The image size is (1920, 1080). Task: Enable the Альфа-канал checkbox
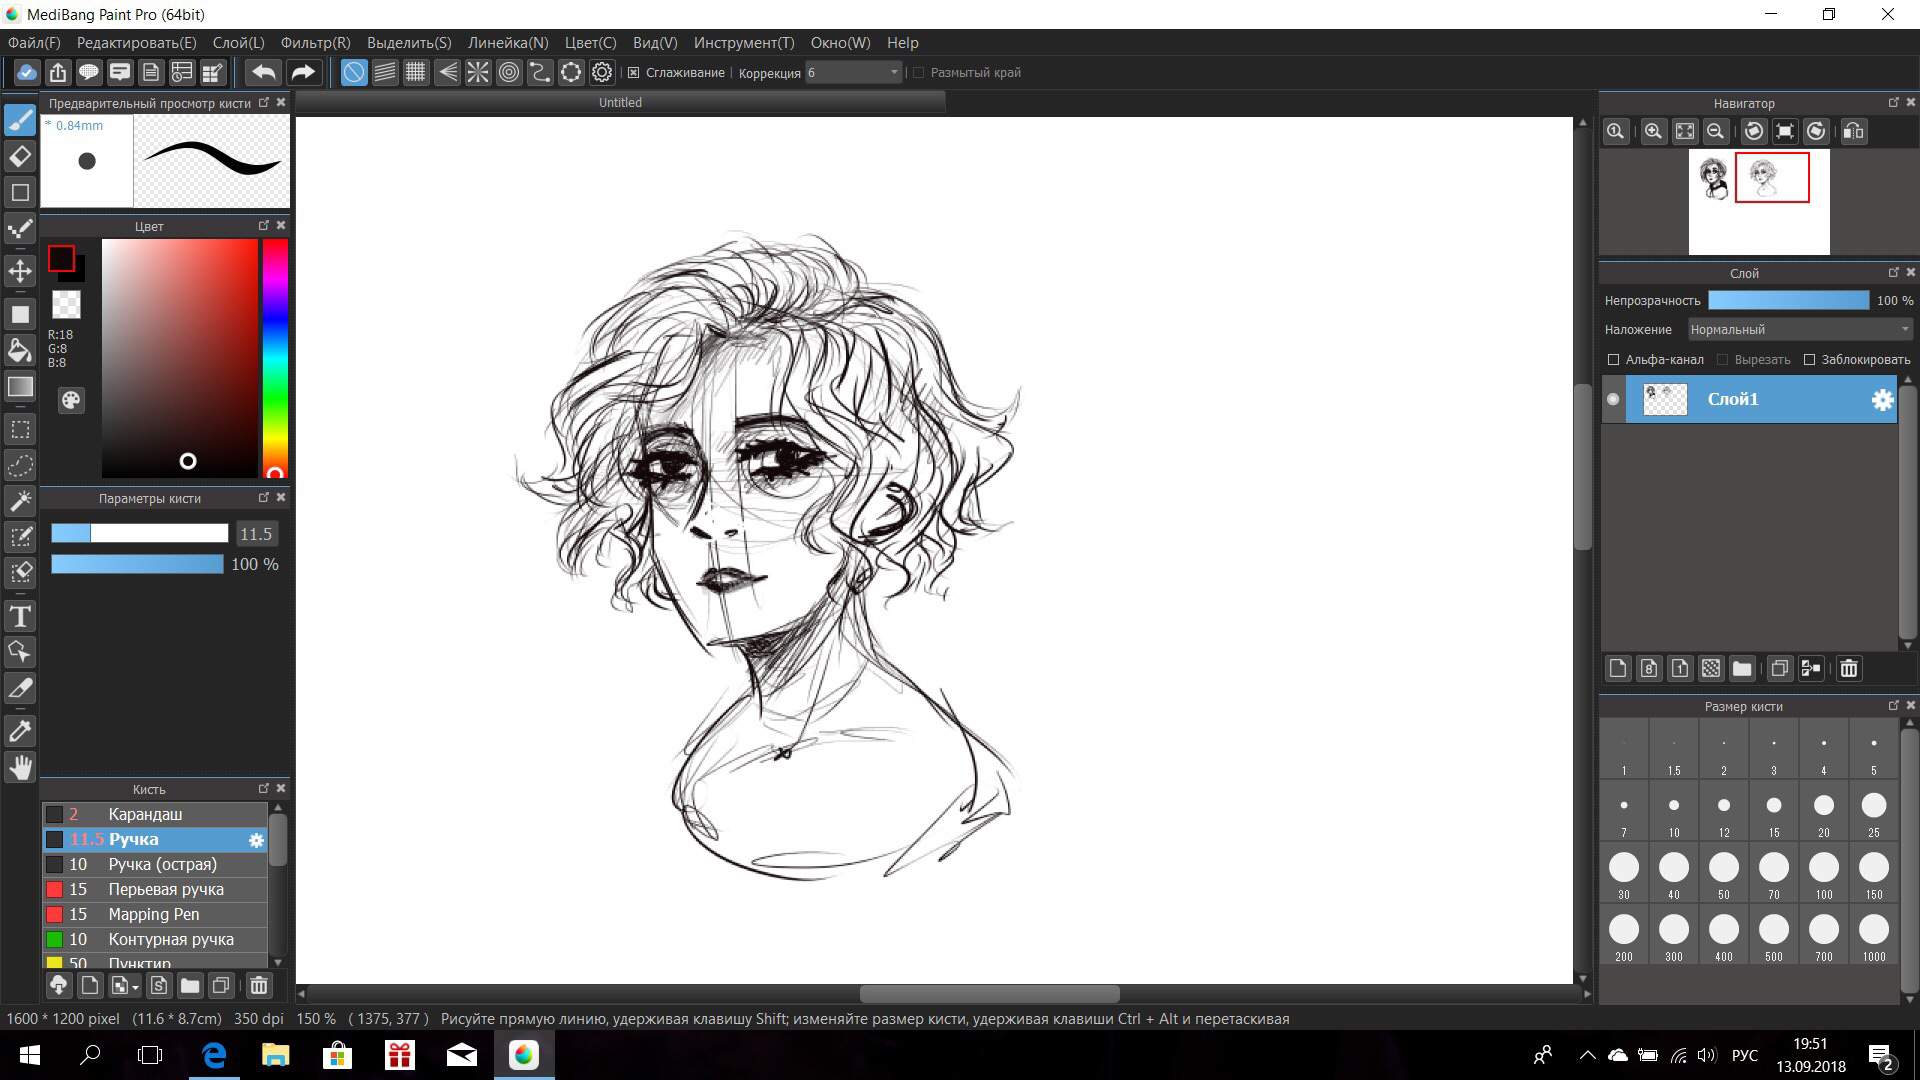pos(1613,359)
